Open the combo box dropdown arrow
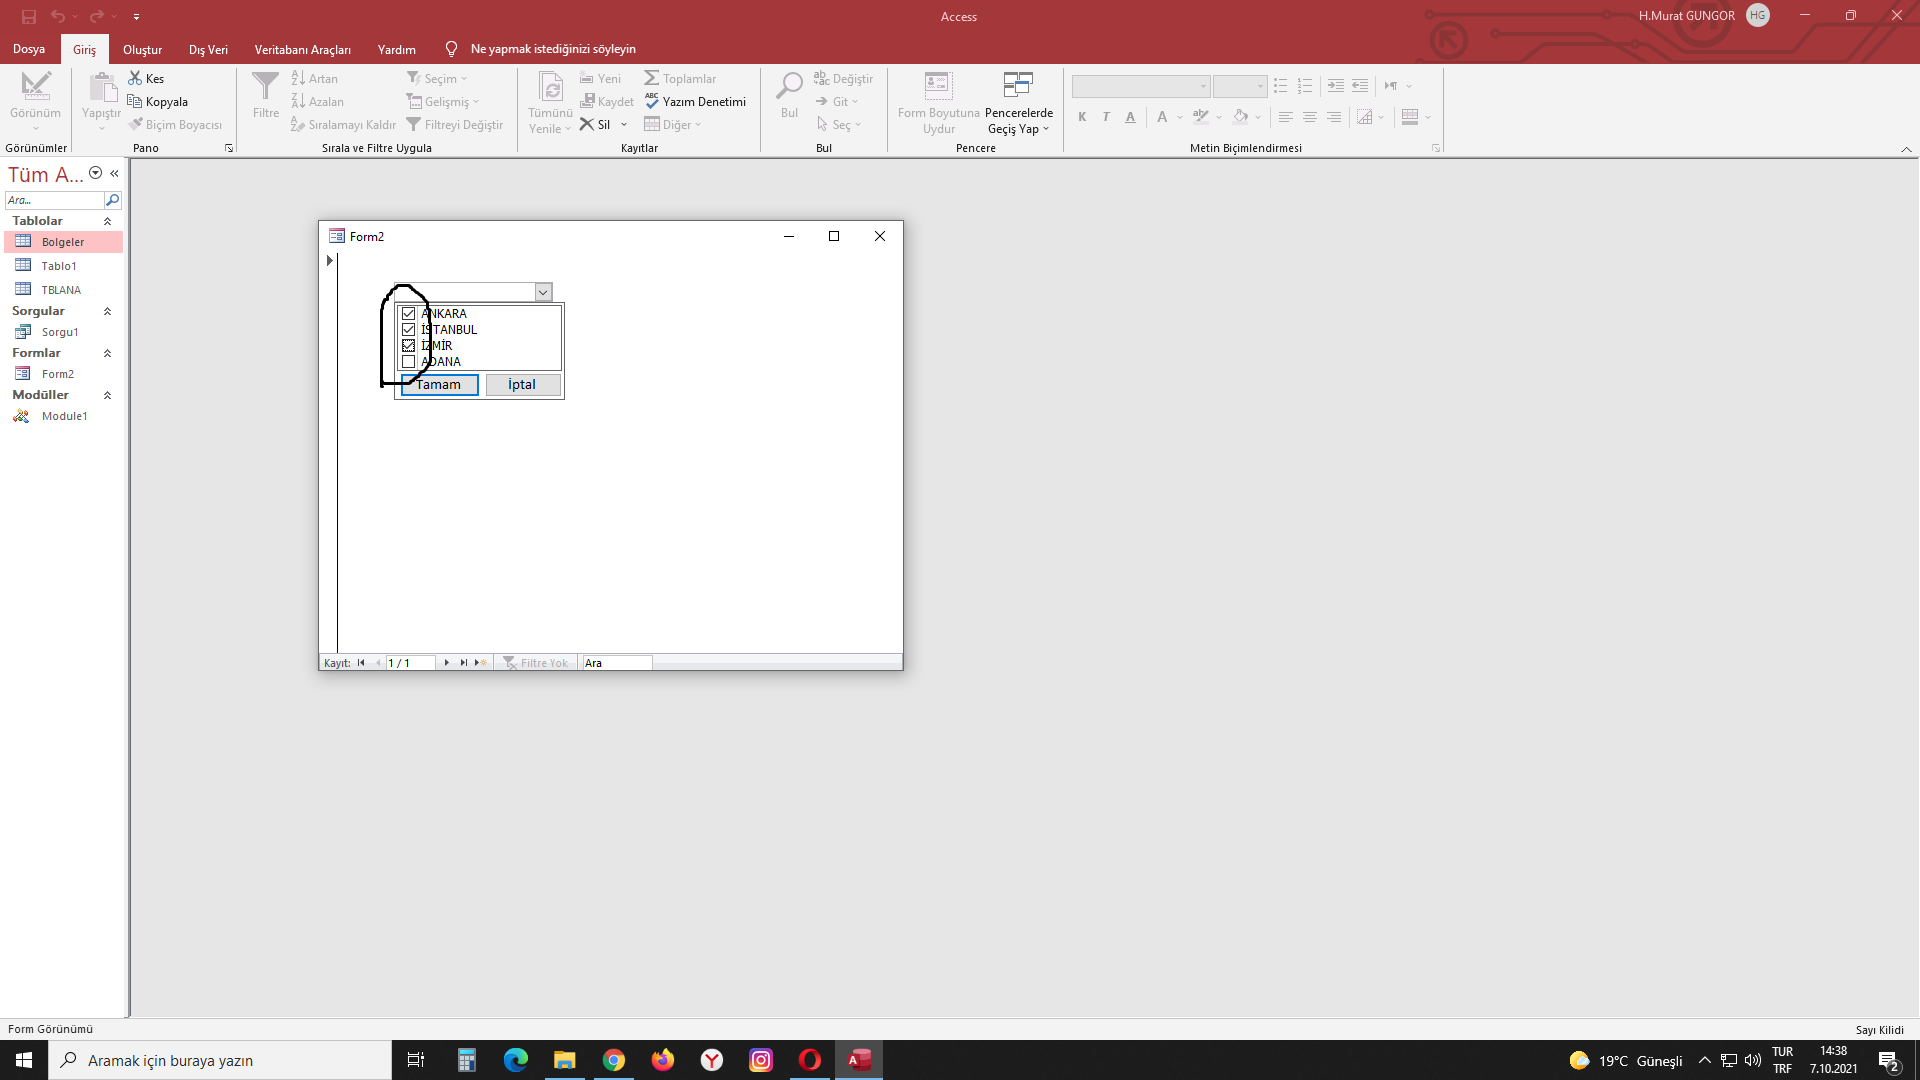Viewport: 1920px width, 1080px height. 543,292
